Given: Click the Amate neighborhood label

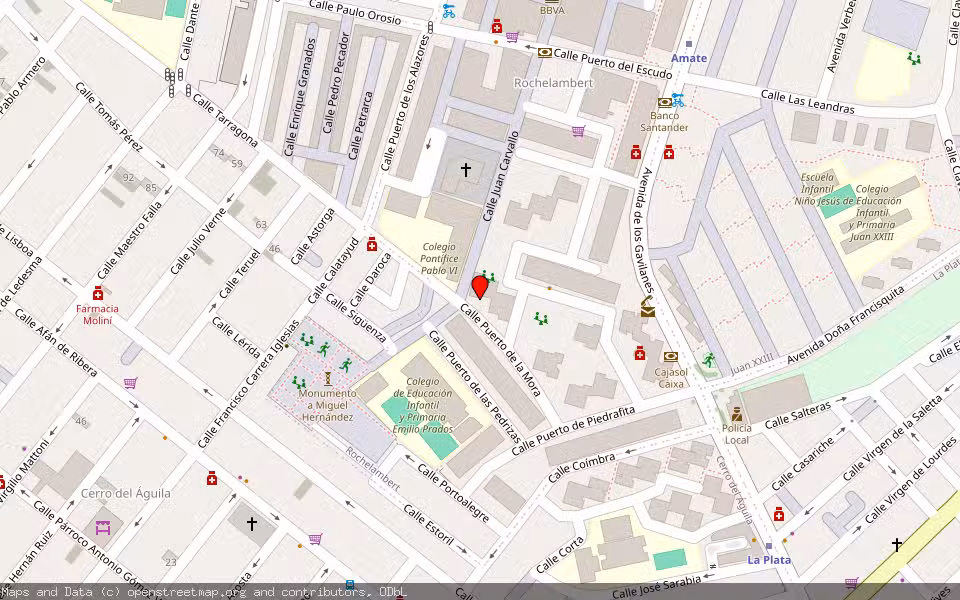Looking at the screenshot, I should (x=689, y=57).
